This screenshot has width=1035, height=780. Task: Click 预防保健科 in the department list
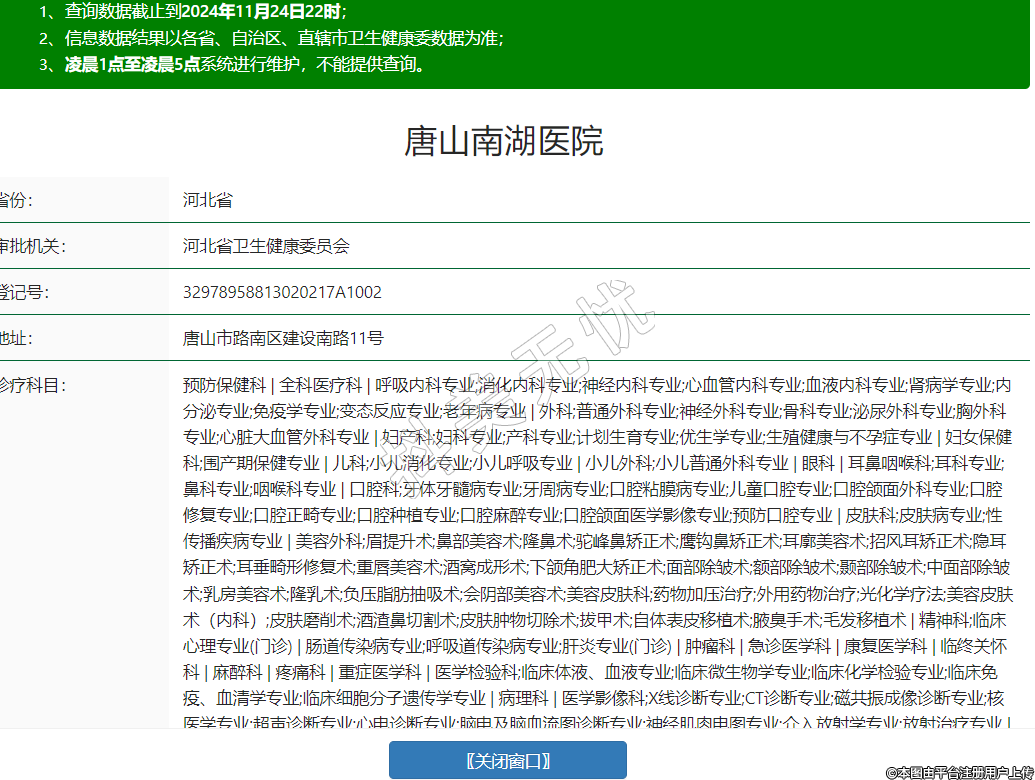coord(224,385)
